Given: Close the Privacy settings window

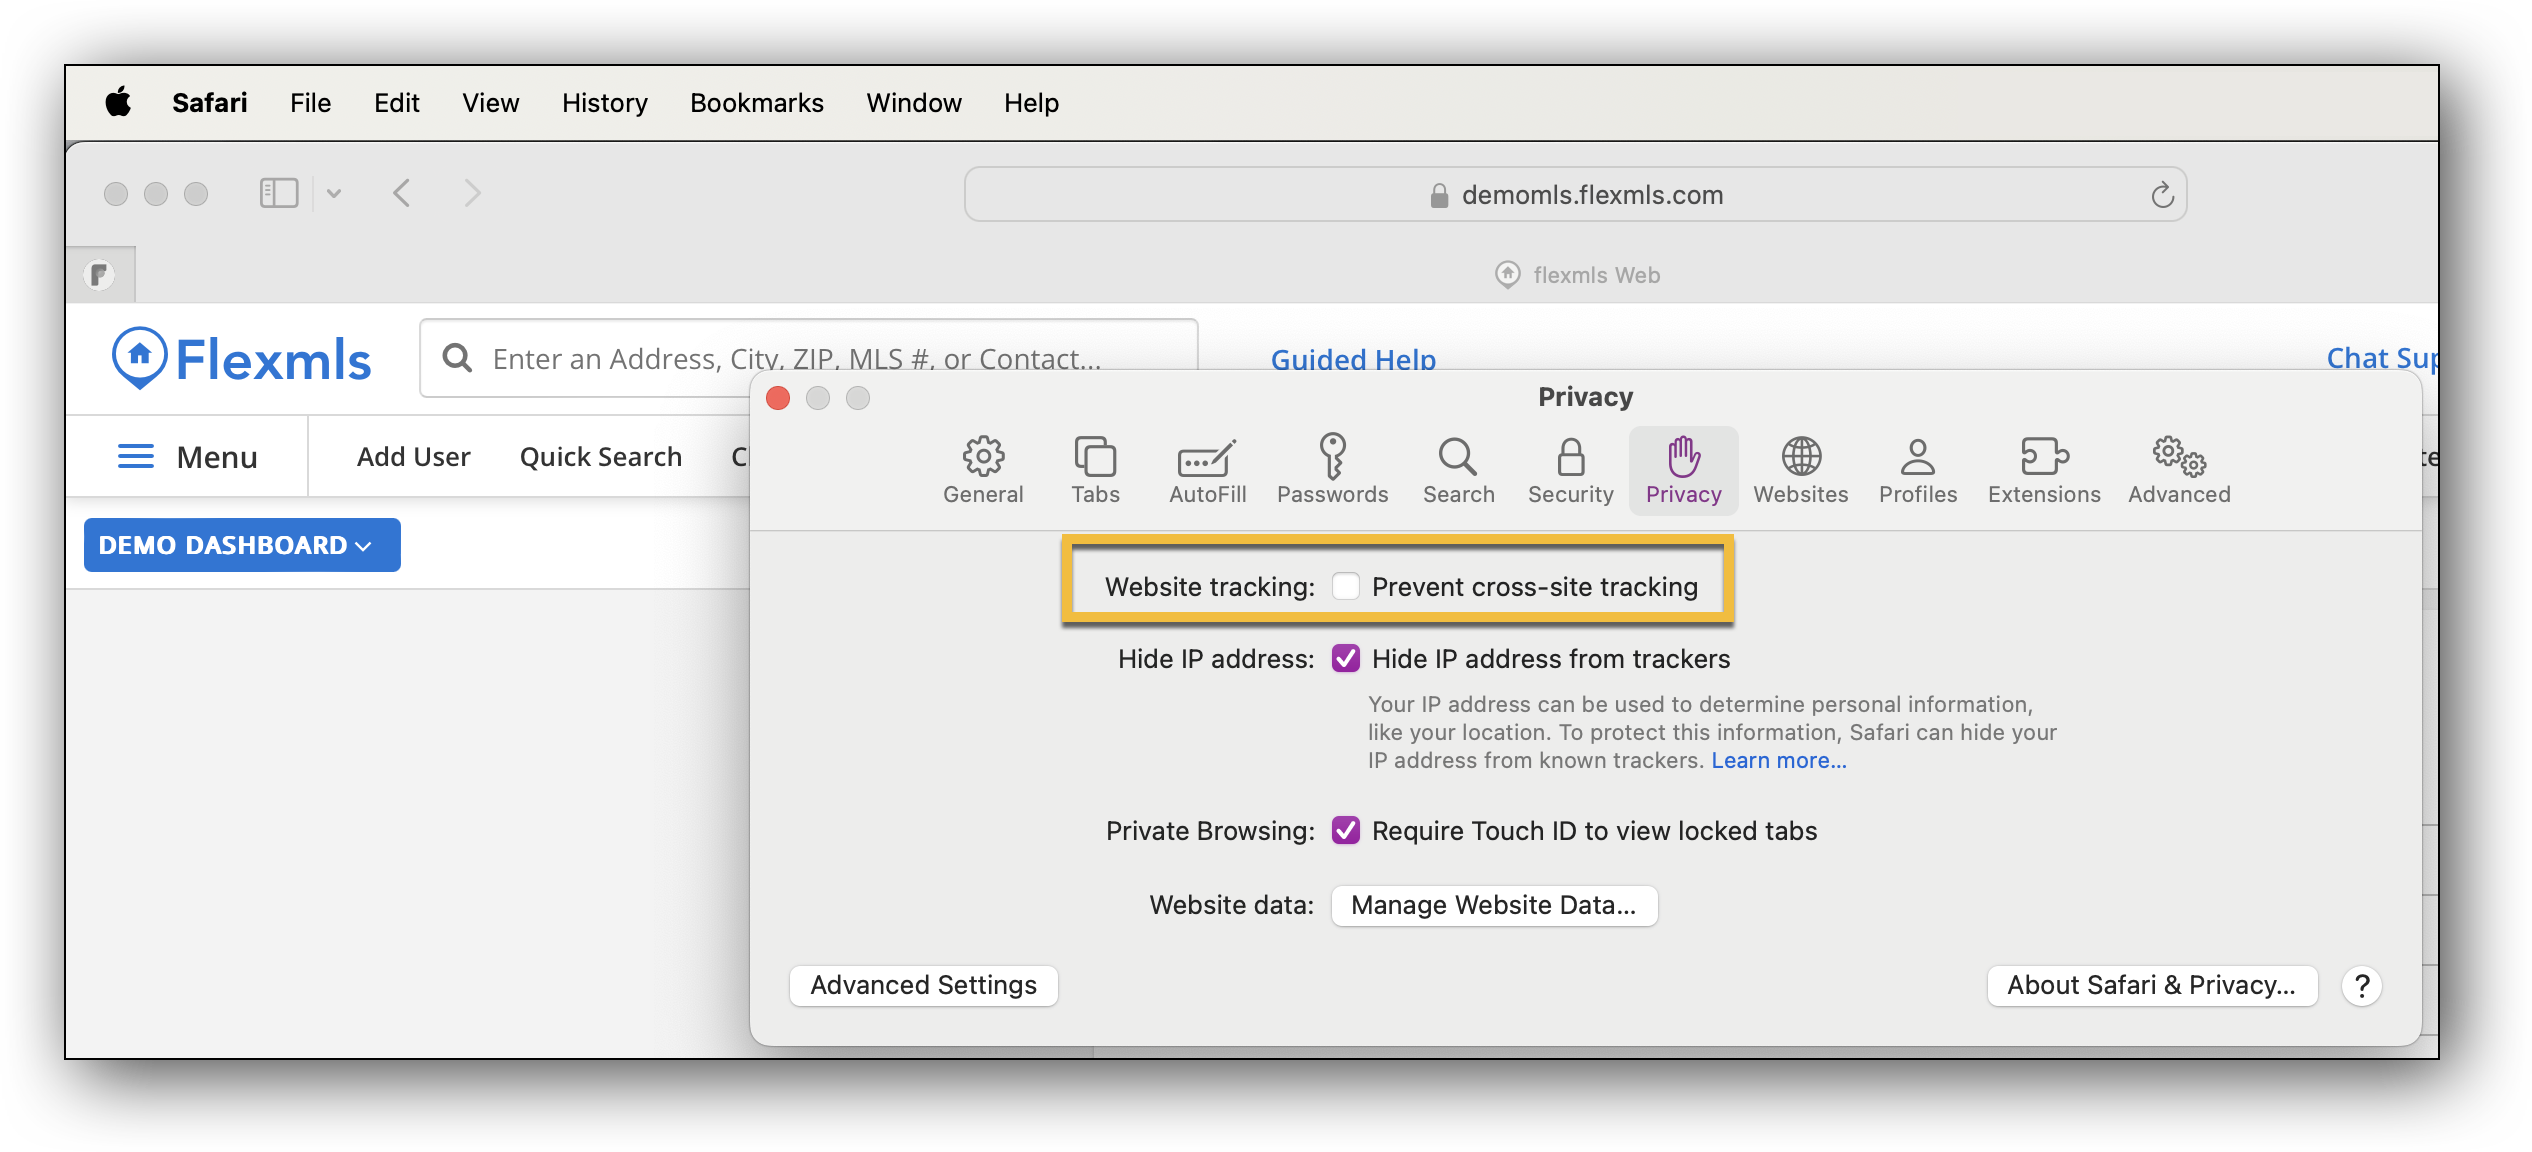Looking at the screenshot, I should coord(778,398).
